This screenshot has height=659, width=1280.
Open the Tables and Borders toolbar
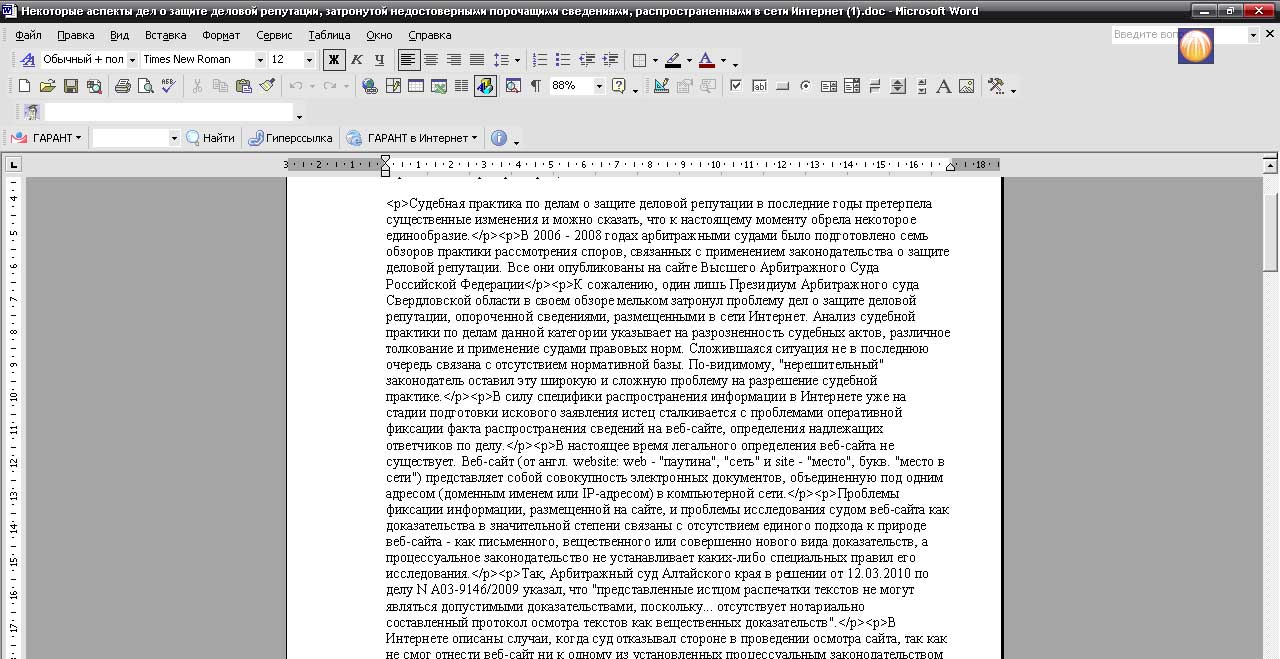[x=393, y=86]
